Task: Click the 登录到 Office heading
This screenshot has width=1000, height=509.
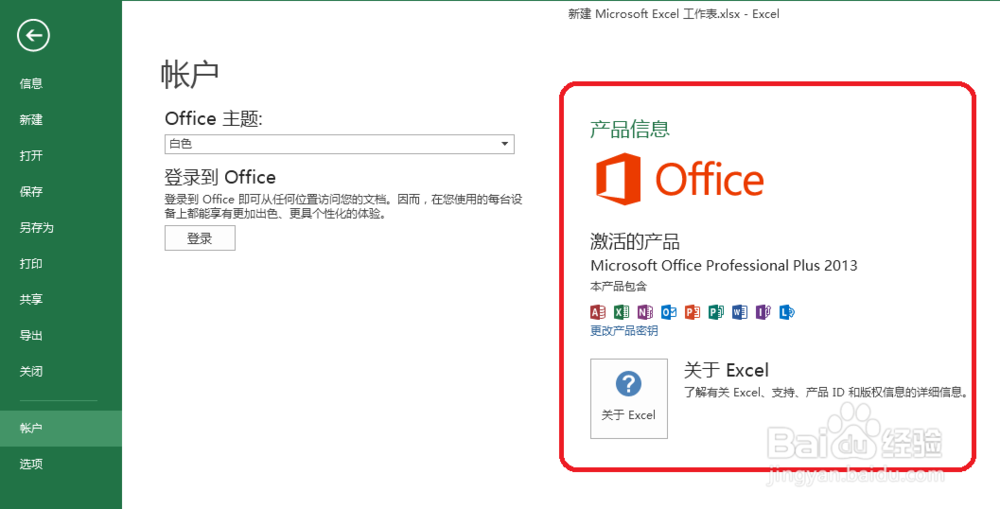Action: [220, 177]
